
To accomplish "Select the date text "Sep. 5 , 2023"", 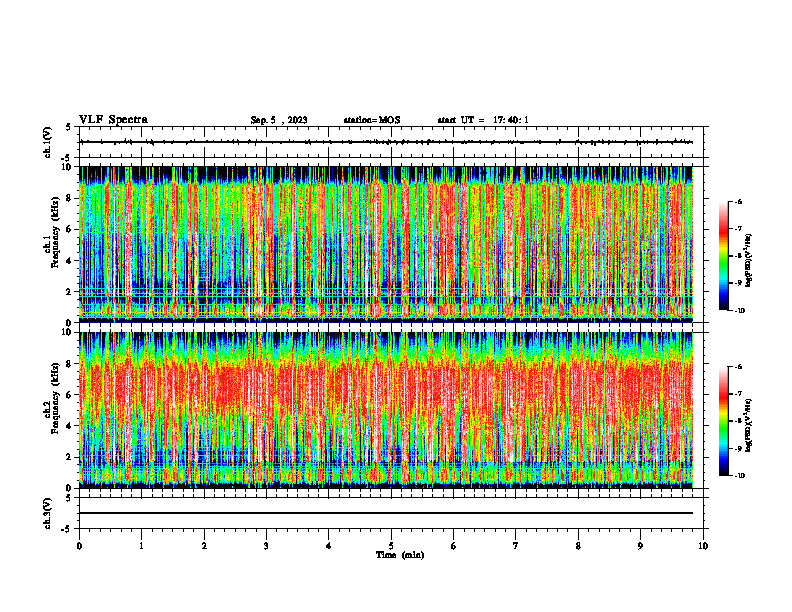I will [279, 120].
